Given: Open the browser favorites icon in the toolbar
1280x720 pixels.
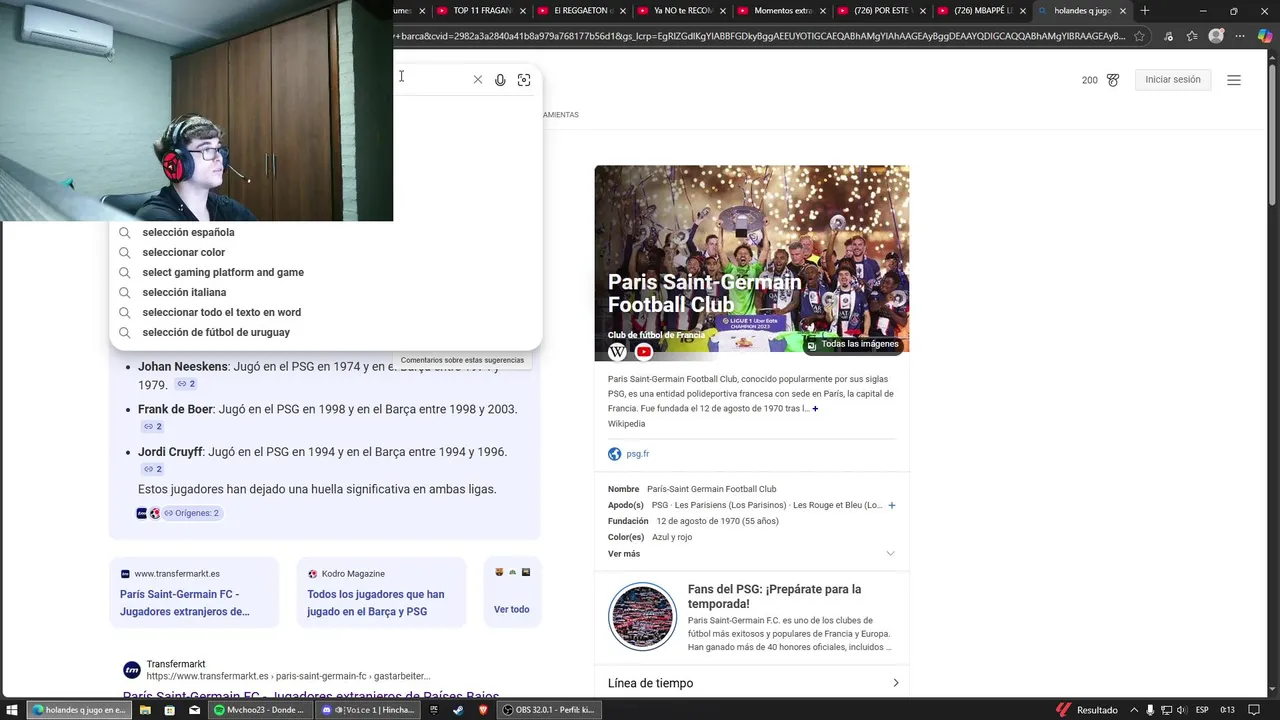Looking at the screenshot, I should pyautogui.click(x=1192, y=36).
